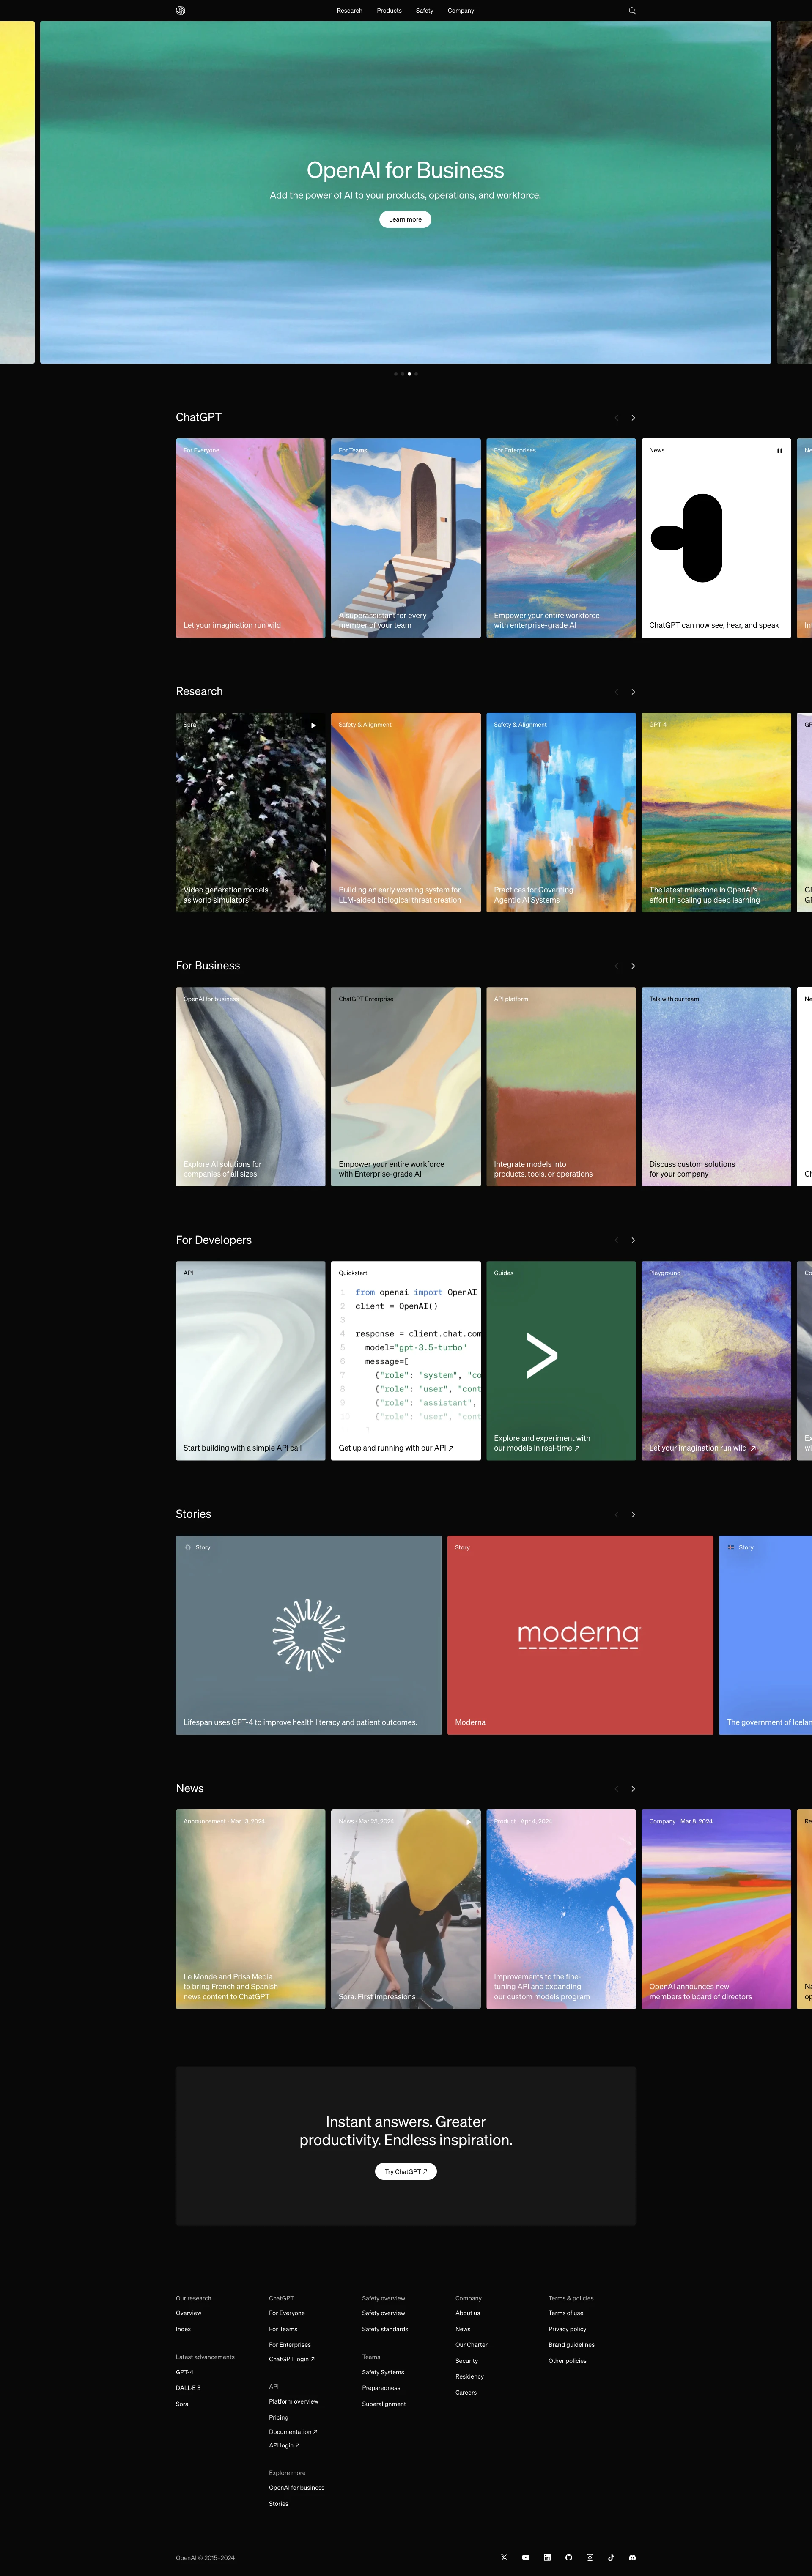Open the Discord icon in footer
Viewport: 812px width, 2576px height.
pos(632,2557)
